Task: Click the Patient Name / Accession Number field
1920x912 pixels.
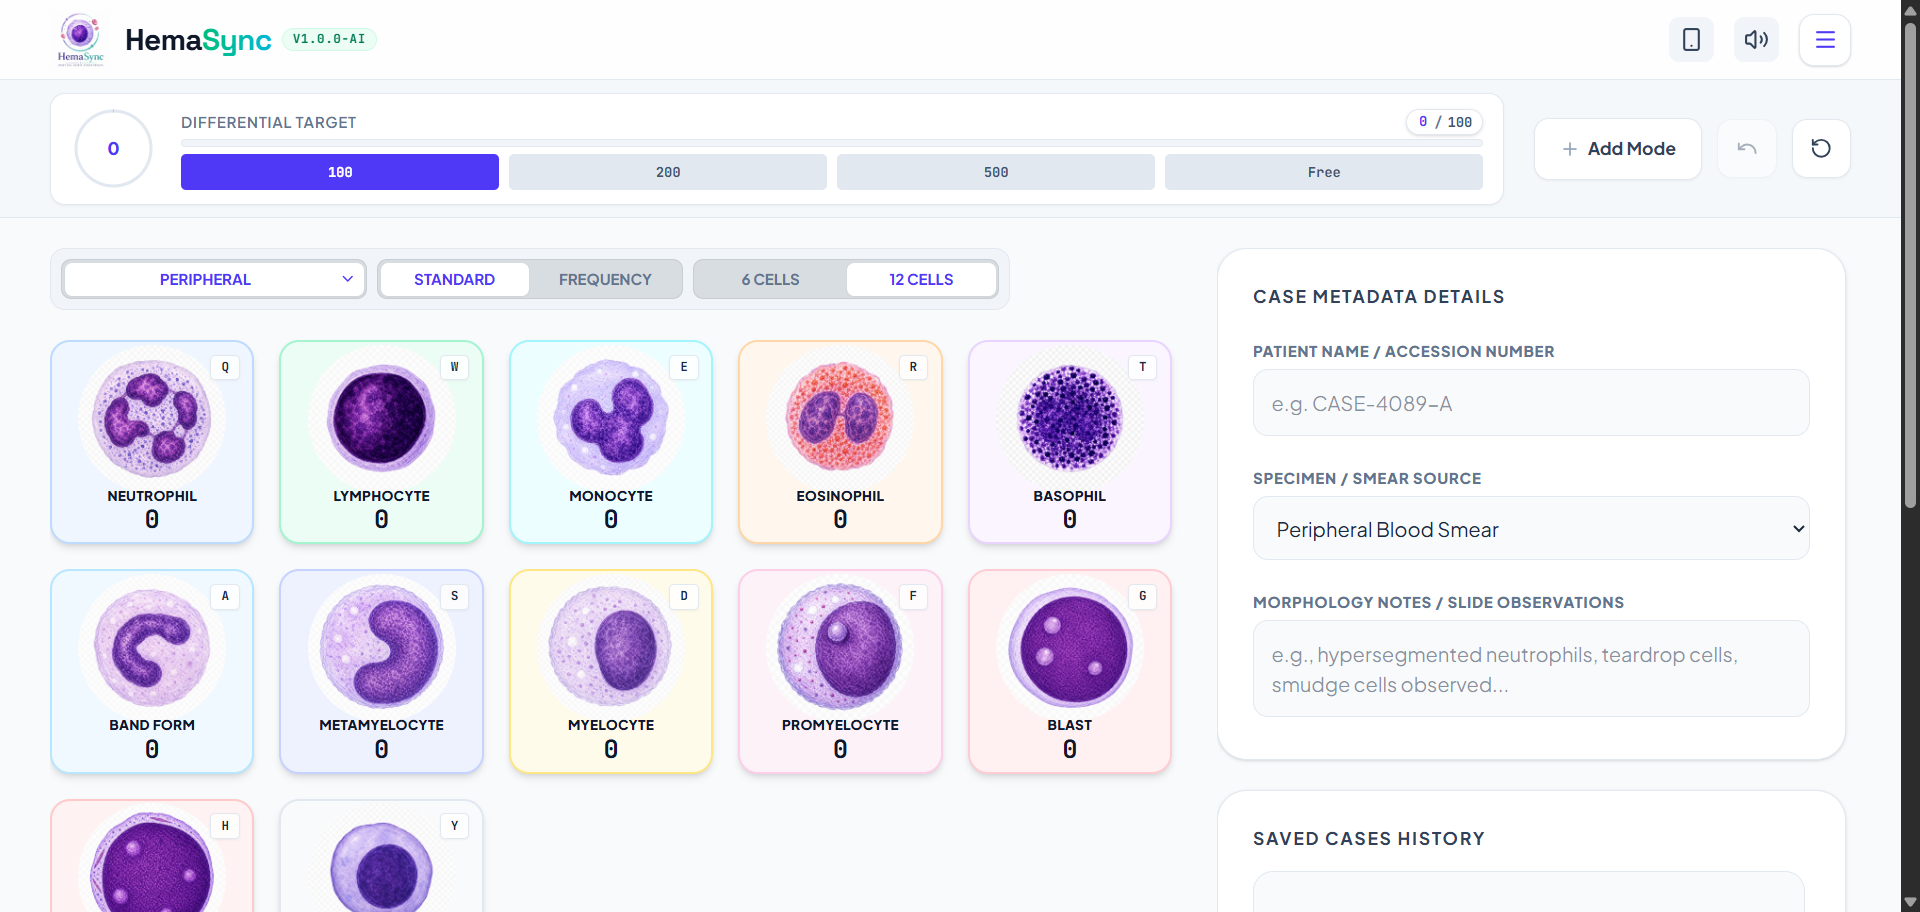Action: (1531, 403)
